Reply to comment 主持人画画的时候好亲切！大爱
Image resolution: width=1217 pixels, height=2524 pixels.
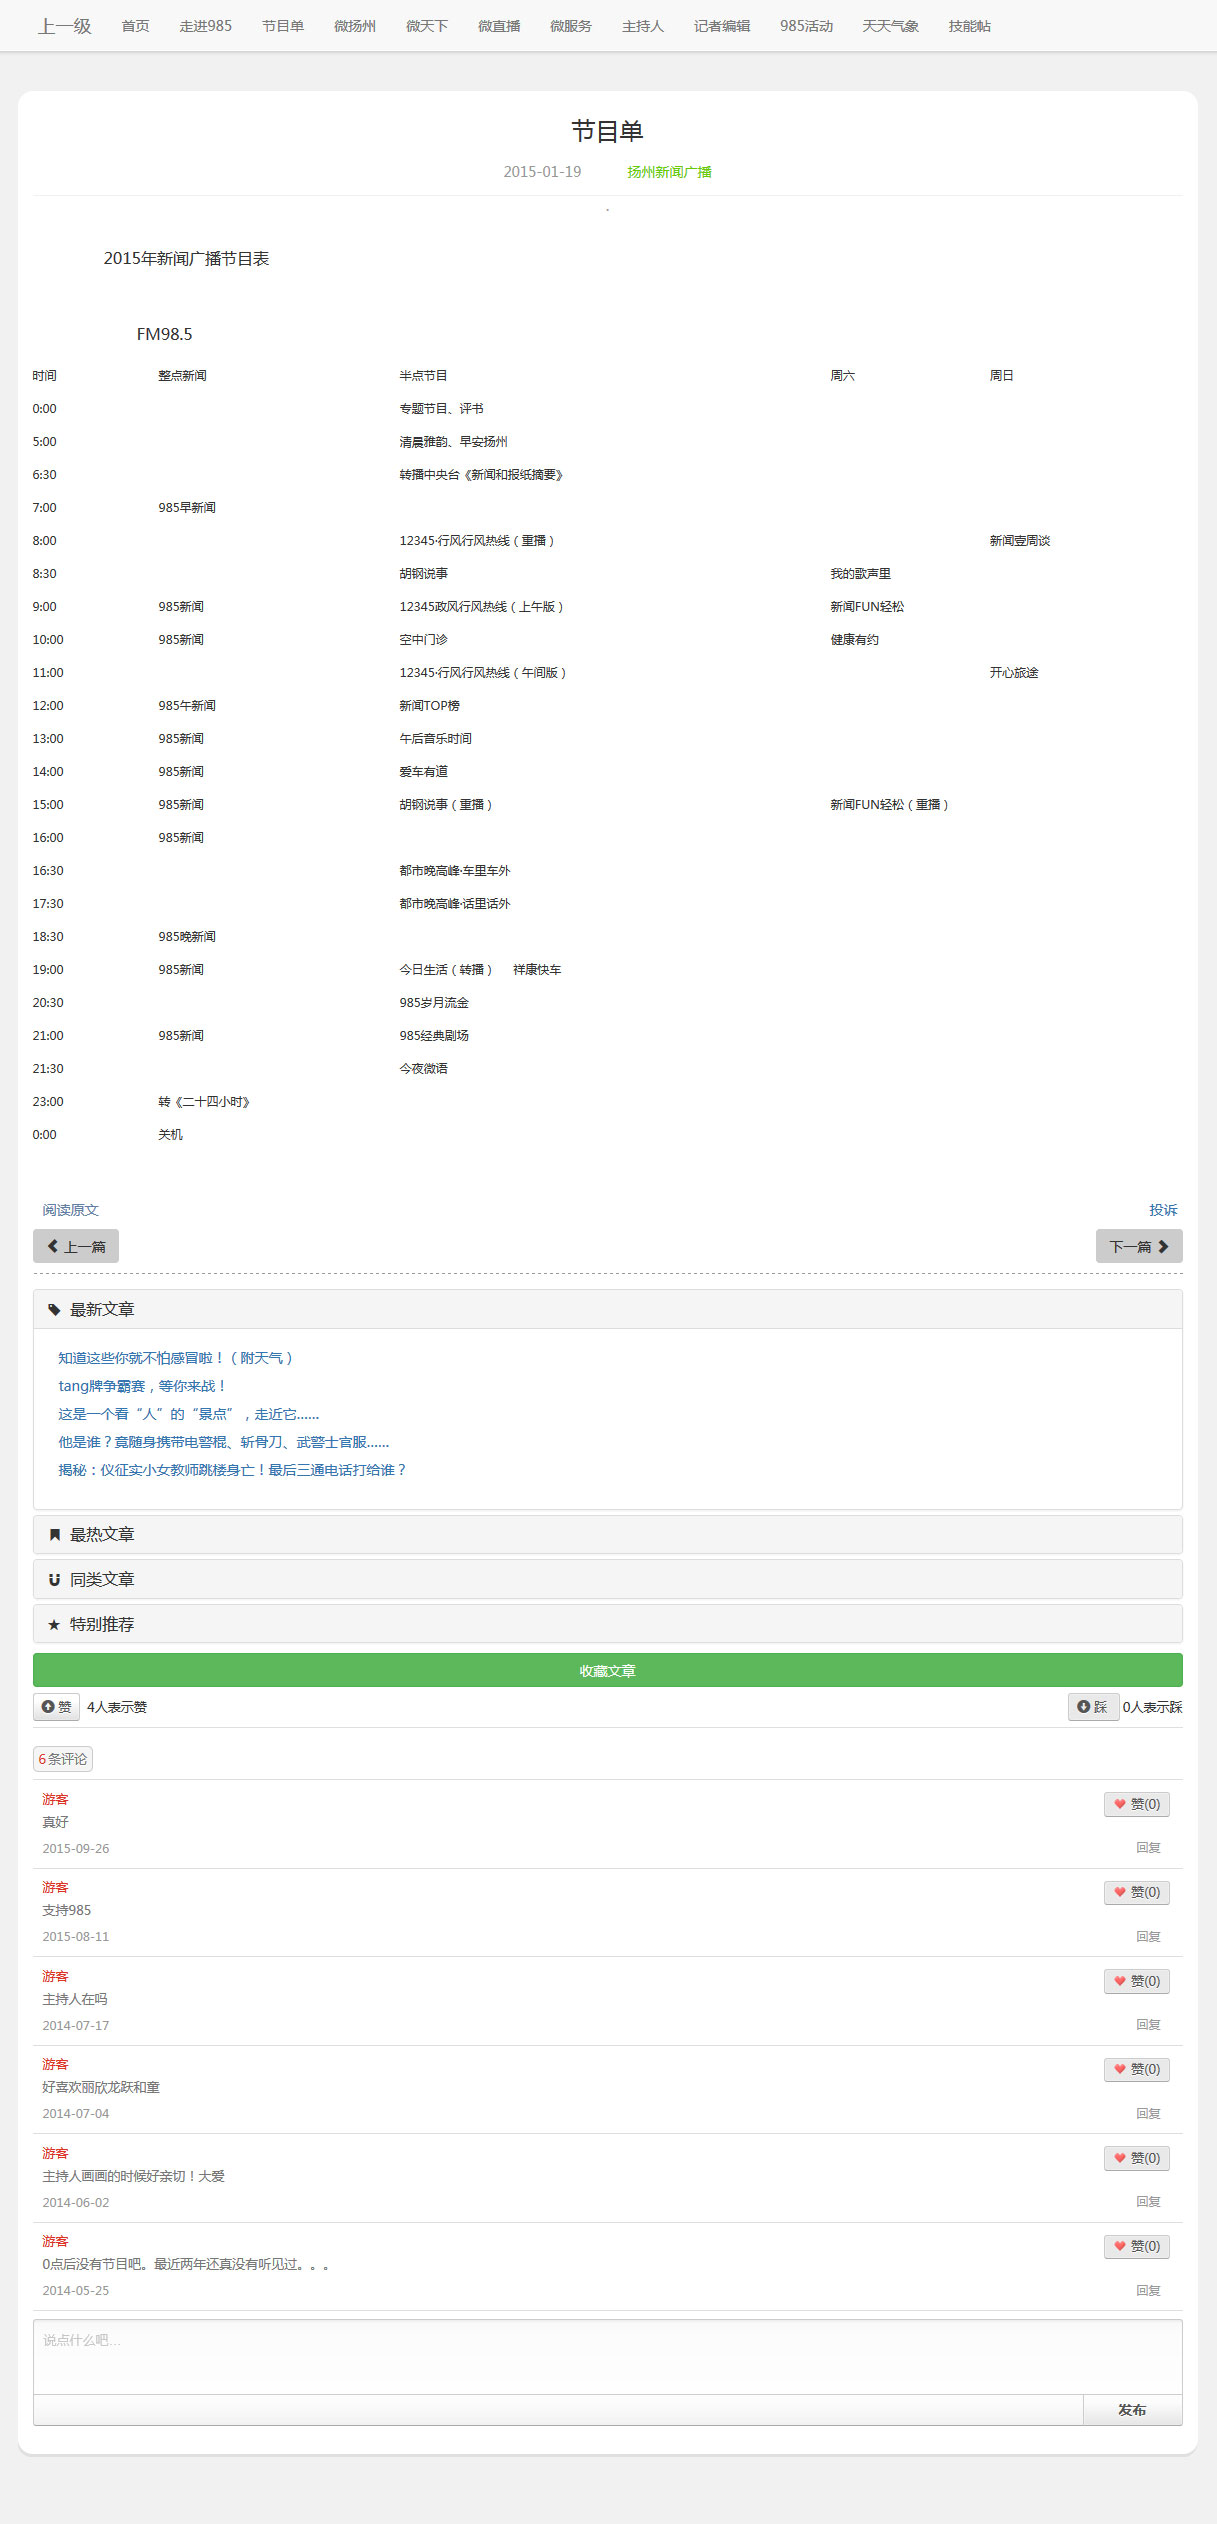[1148, 2202]
